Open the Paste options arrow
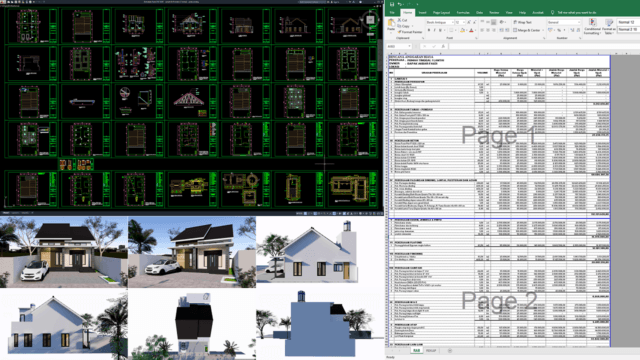The image size is (640, 360). point(391,33)
